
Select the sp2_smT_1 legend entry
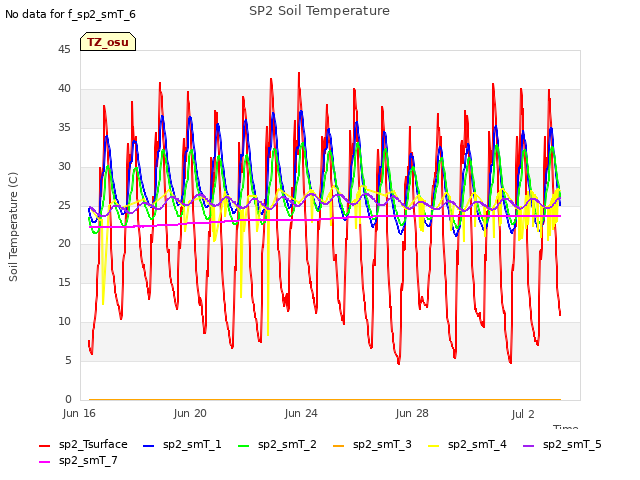182,444
